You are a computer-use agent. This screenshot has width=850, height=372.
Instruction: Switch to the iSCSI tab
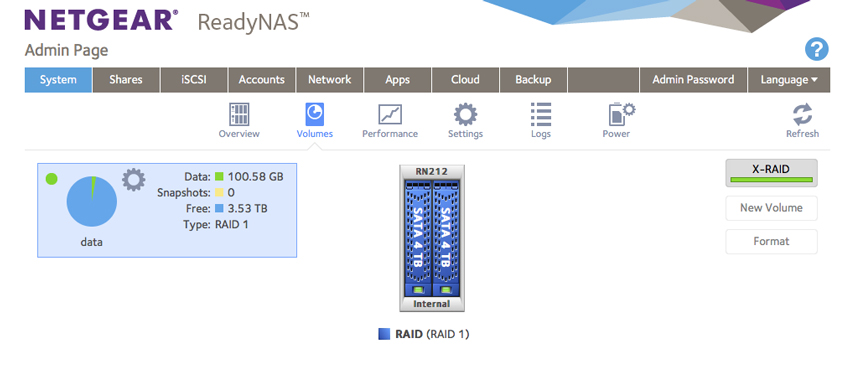194,80
